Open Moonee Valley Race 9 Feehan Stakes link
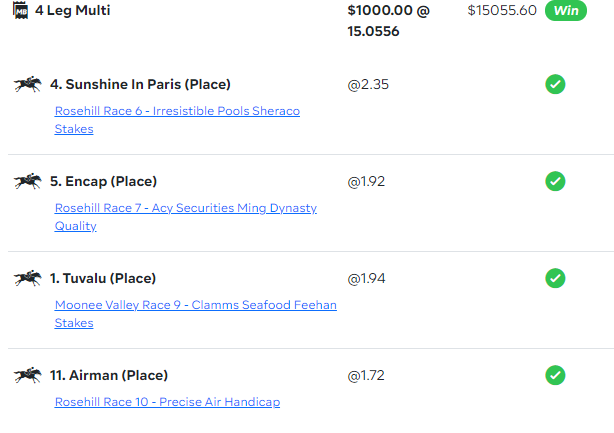This screenshot has height=433, width=614. (195, 314)
